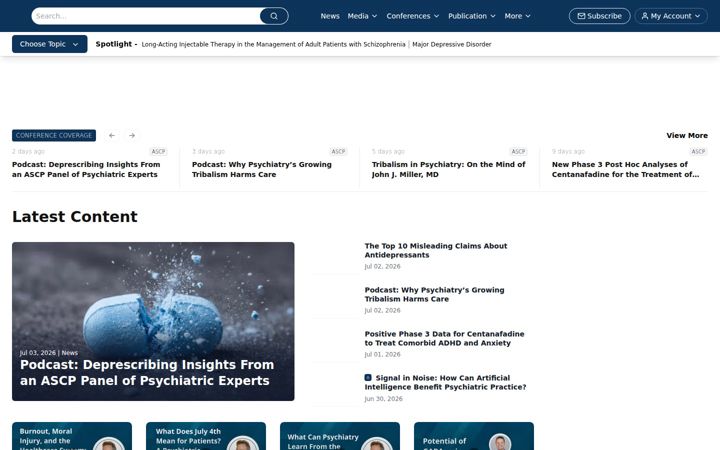Open the My Account user menu

coord(671,16)
